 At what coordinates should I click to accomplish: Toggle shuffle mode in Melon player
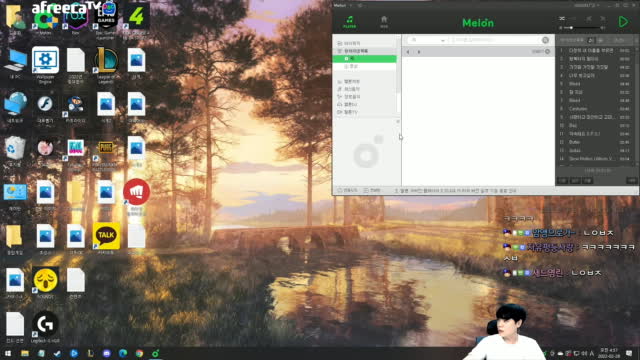coord(562,18)
